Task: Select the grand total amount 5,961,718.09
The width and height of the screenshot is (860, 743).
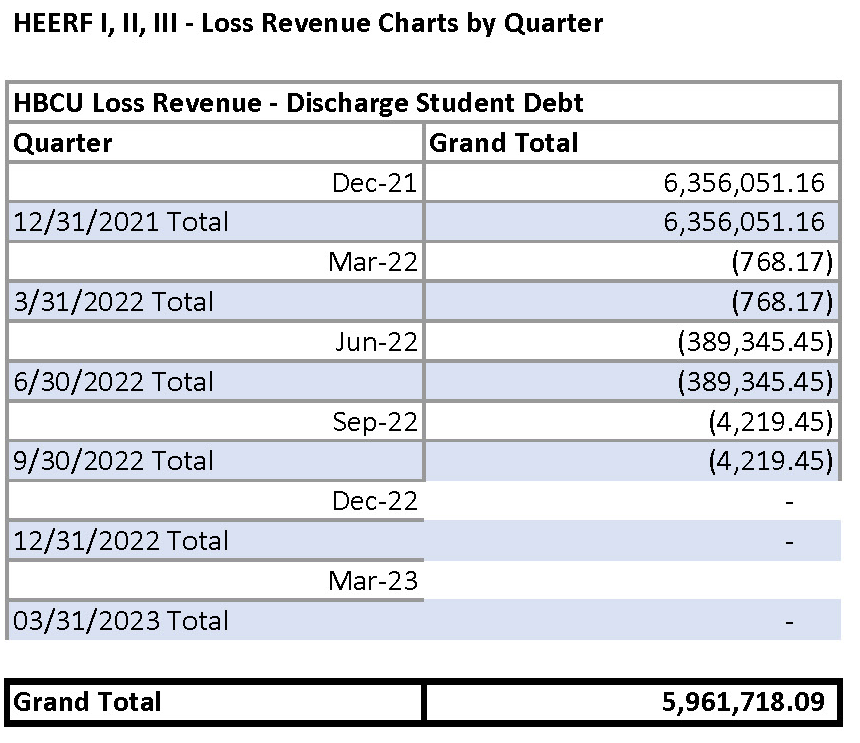Action: 743,702
